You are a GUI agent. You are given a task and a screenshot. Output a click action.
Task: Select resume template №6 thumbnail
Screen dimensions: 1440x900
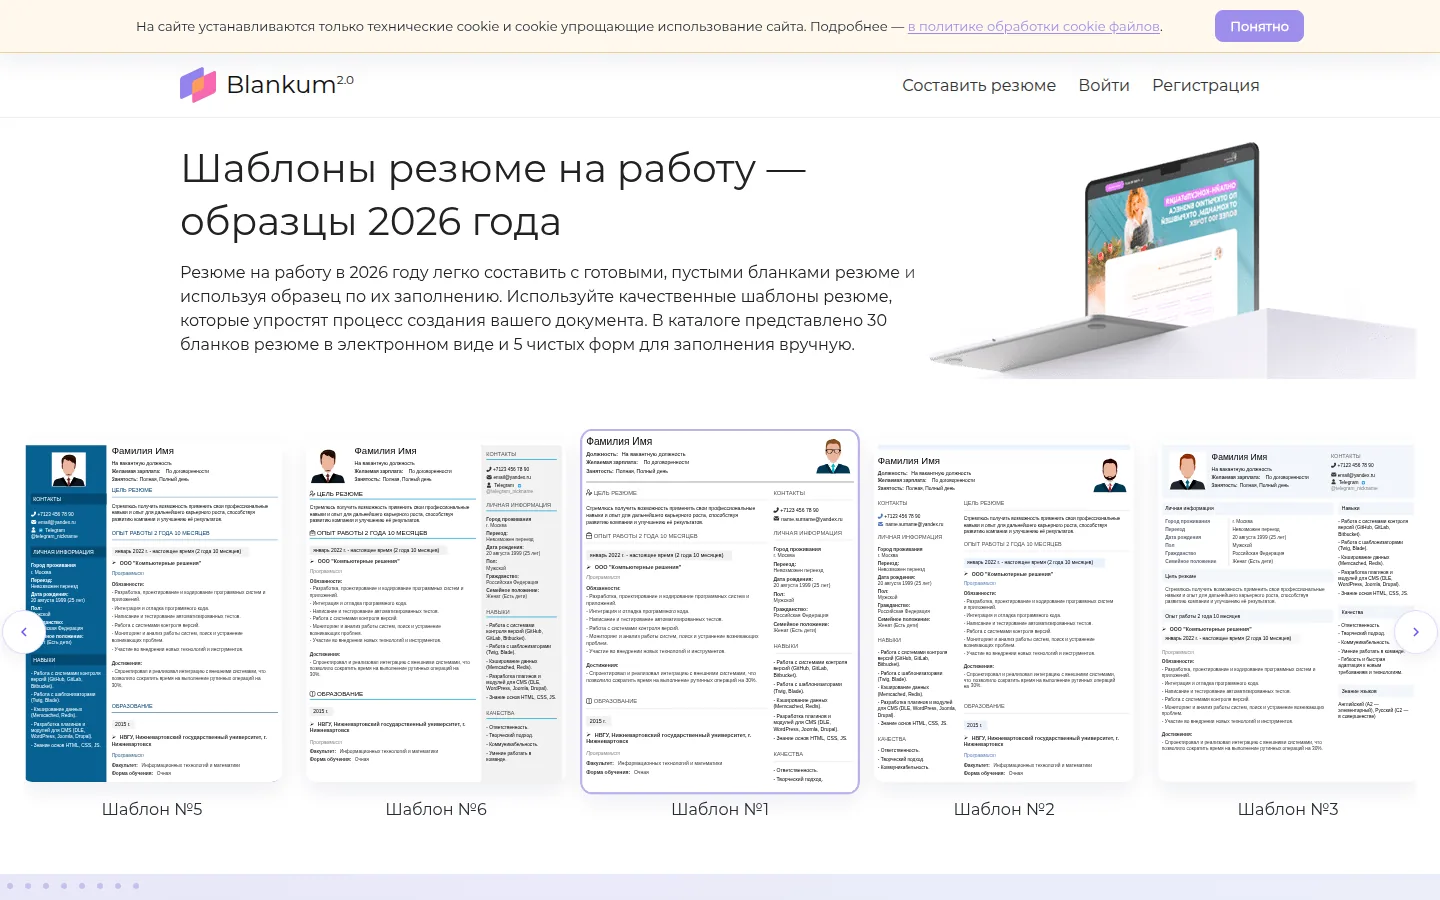click(435, 614)
